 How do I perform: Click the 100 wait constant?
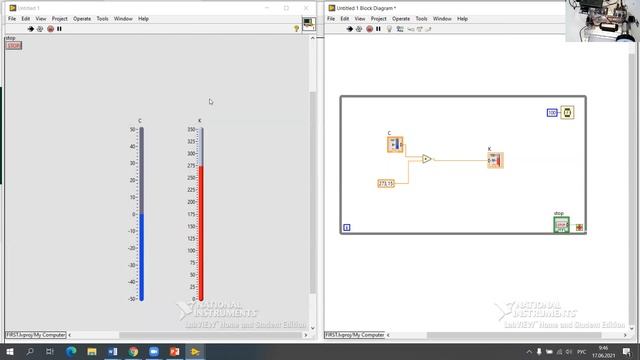click(552, 113)
